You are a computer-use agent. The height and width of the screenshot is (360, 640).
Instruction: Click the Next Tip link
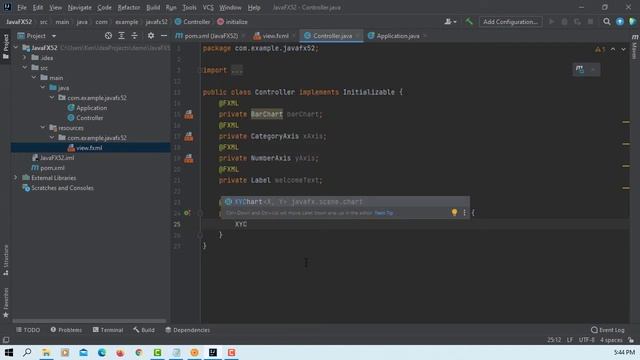[384, 213]
